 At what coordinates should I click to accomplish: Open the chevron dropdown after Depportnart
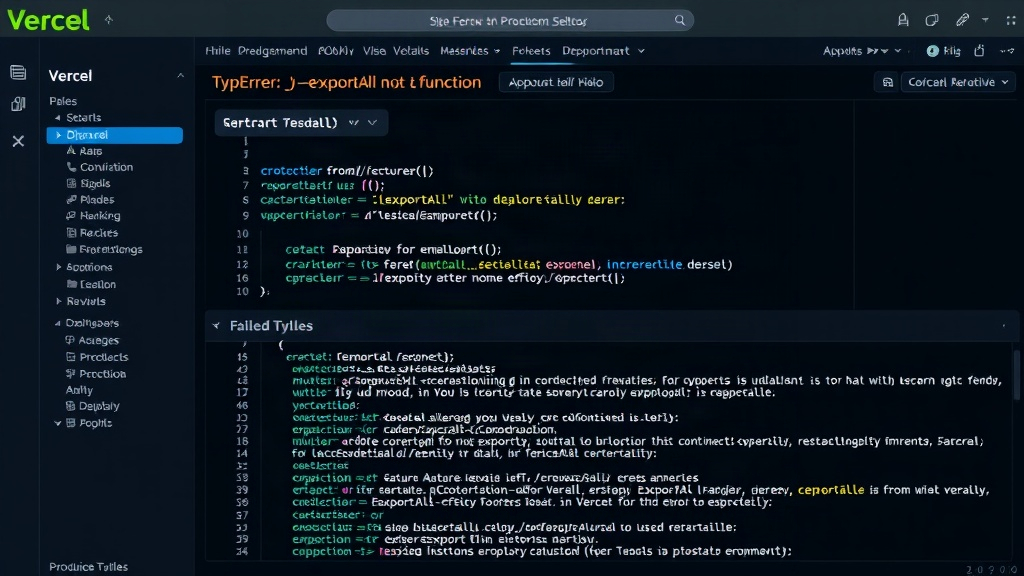tap(641, 51)
